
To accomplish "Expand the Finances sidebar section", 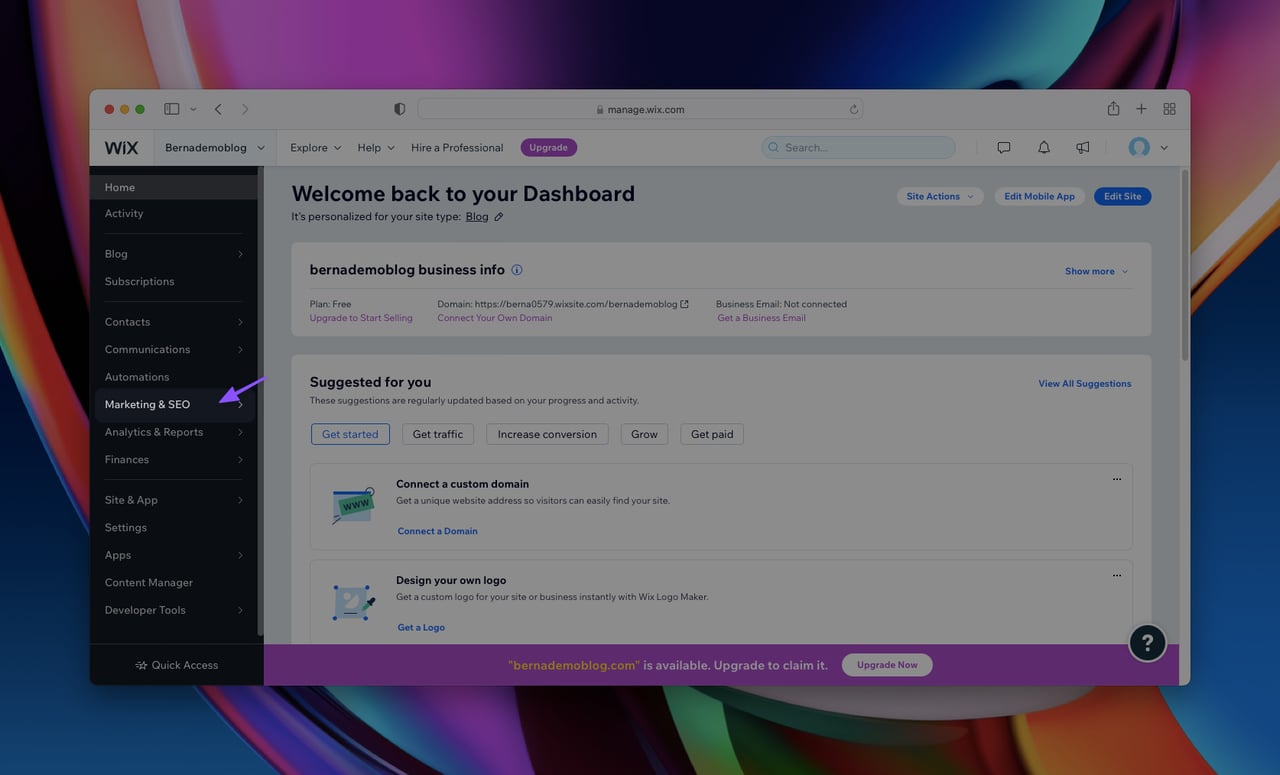I will tap(240, 459).
